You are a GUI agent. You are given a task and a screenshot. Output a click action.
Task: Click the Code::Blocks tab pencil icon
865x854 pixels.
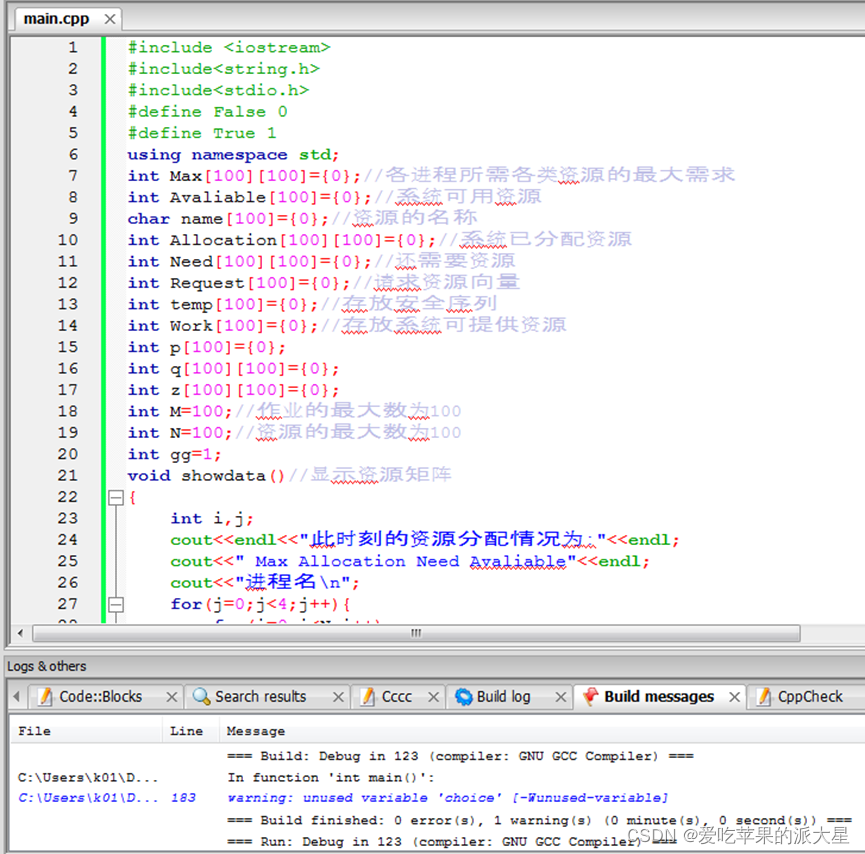coord(46,697)
